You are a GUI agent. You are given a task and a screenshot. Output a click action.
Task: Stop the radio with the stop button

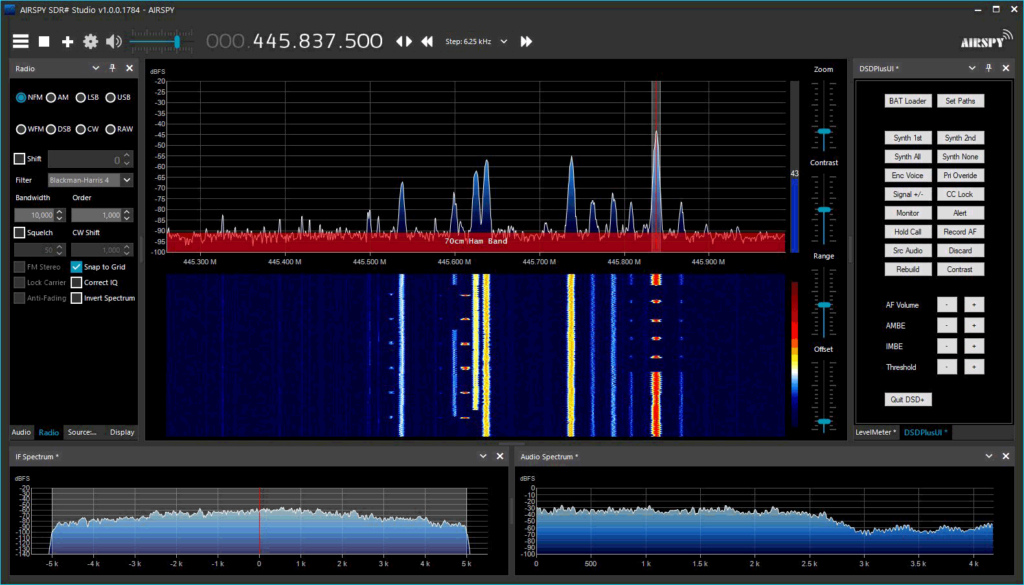(x=44, y=41)
